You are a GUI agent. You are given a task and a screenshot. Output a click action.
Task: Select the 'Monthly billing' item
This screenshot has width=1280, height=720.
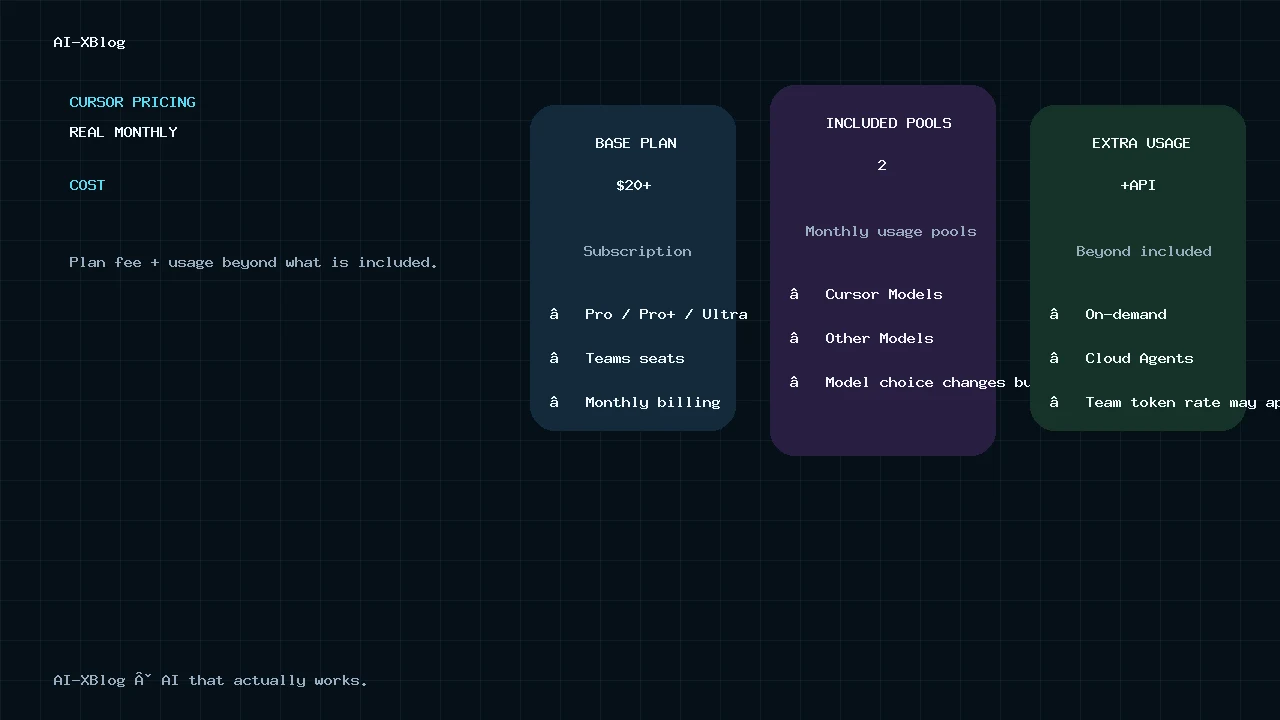653,402
